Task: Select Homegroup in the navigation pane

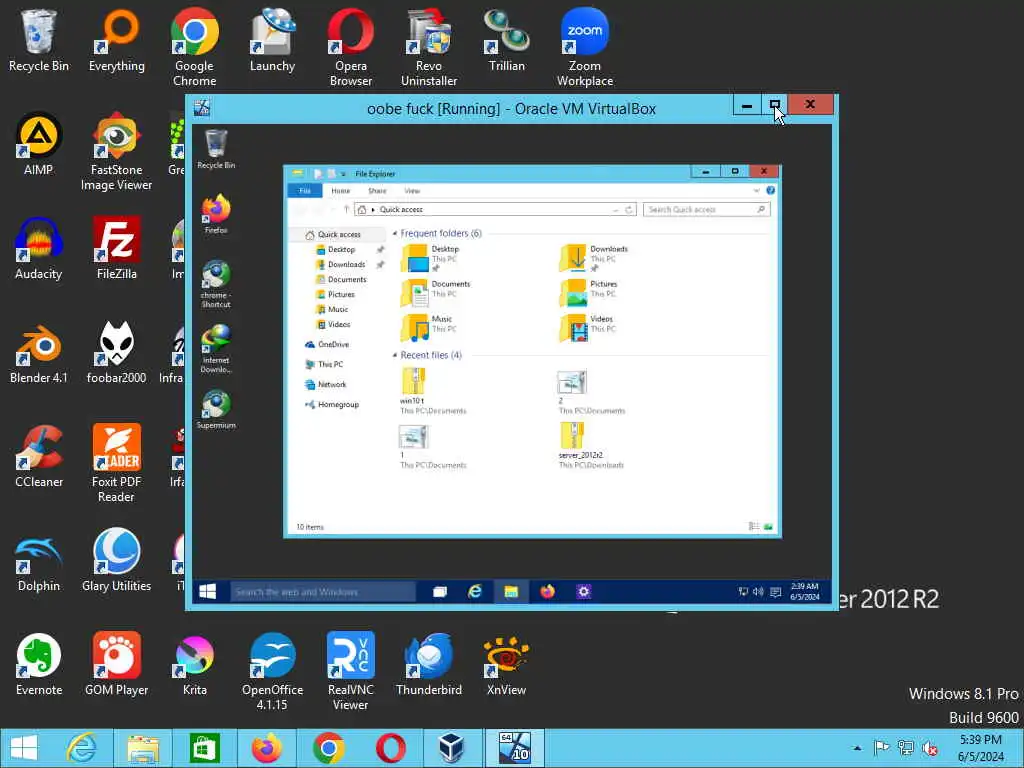Action: click(x=332, y=405)
